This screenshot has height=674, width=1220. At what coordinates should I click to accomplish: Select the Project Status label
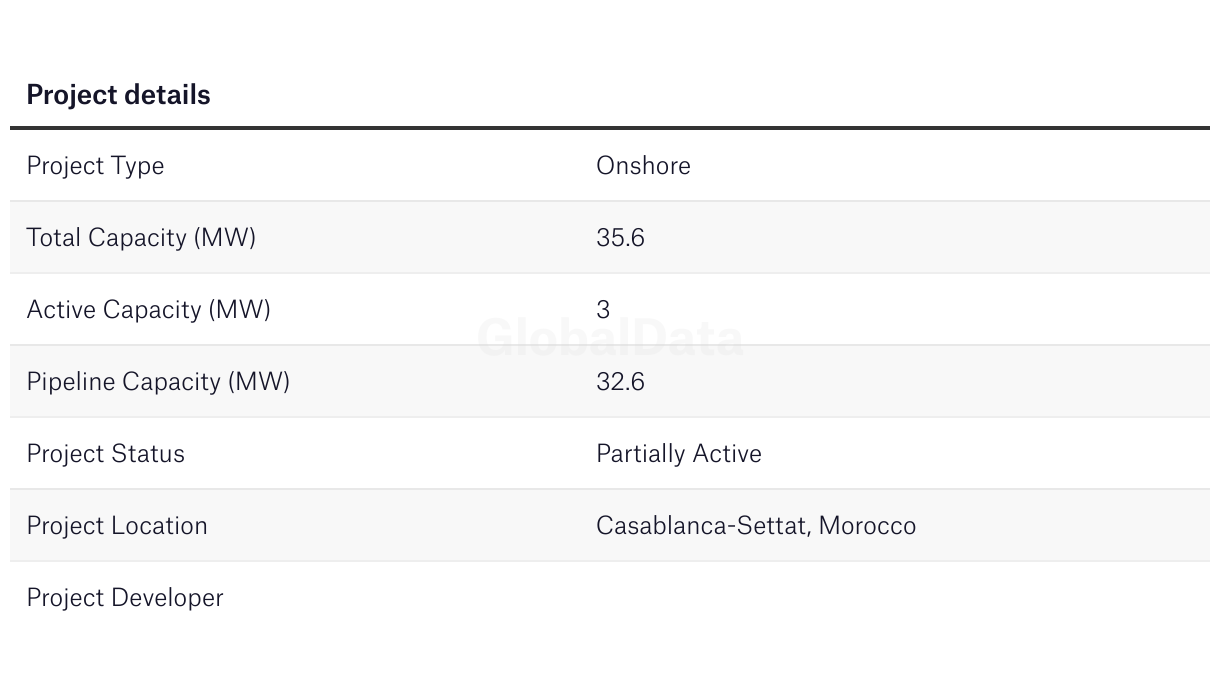click(x=105, y=454)
